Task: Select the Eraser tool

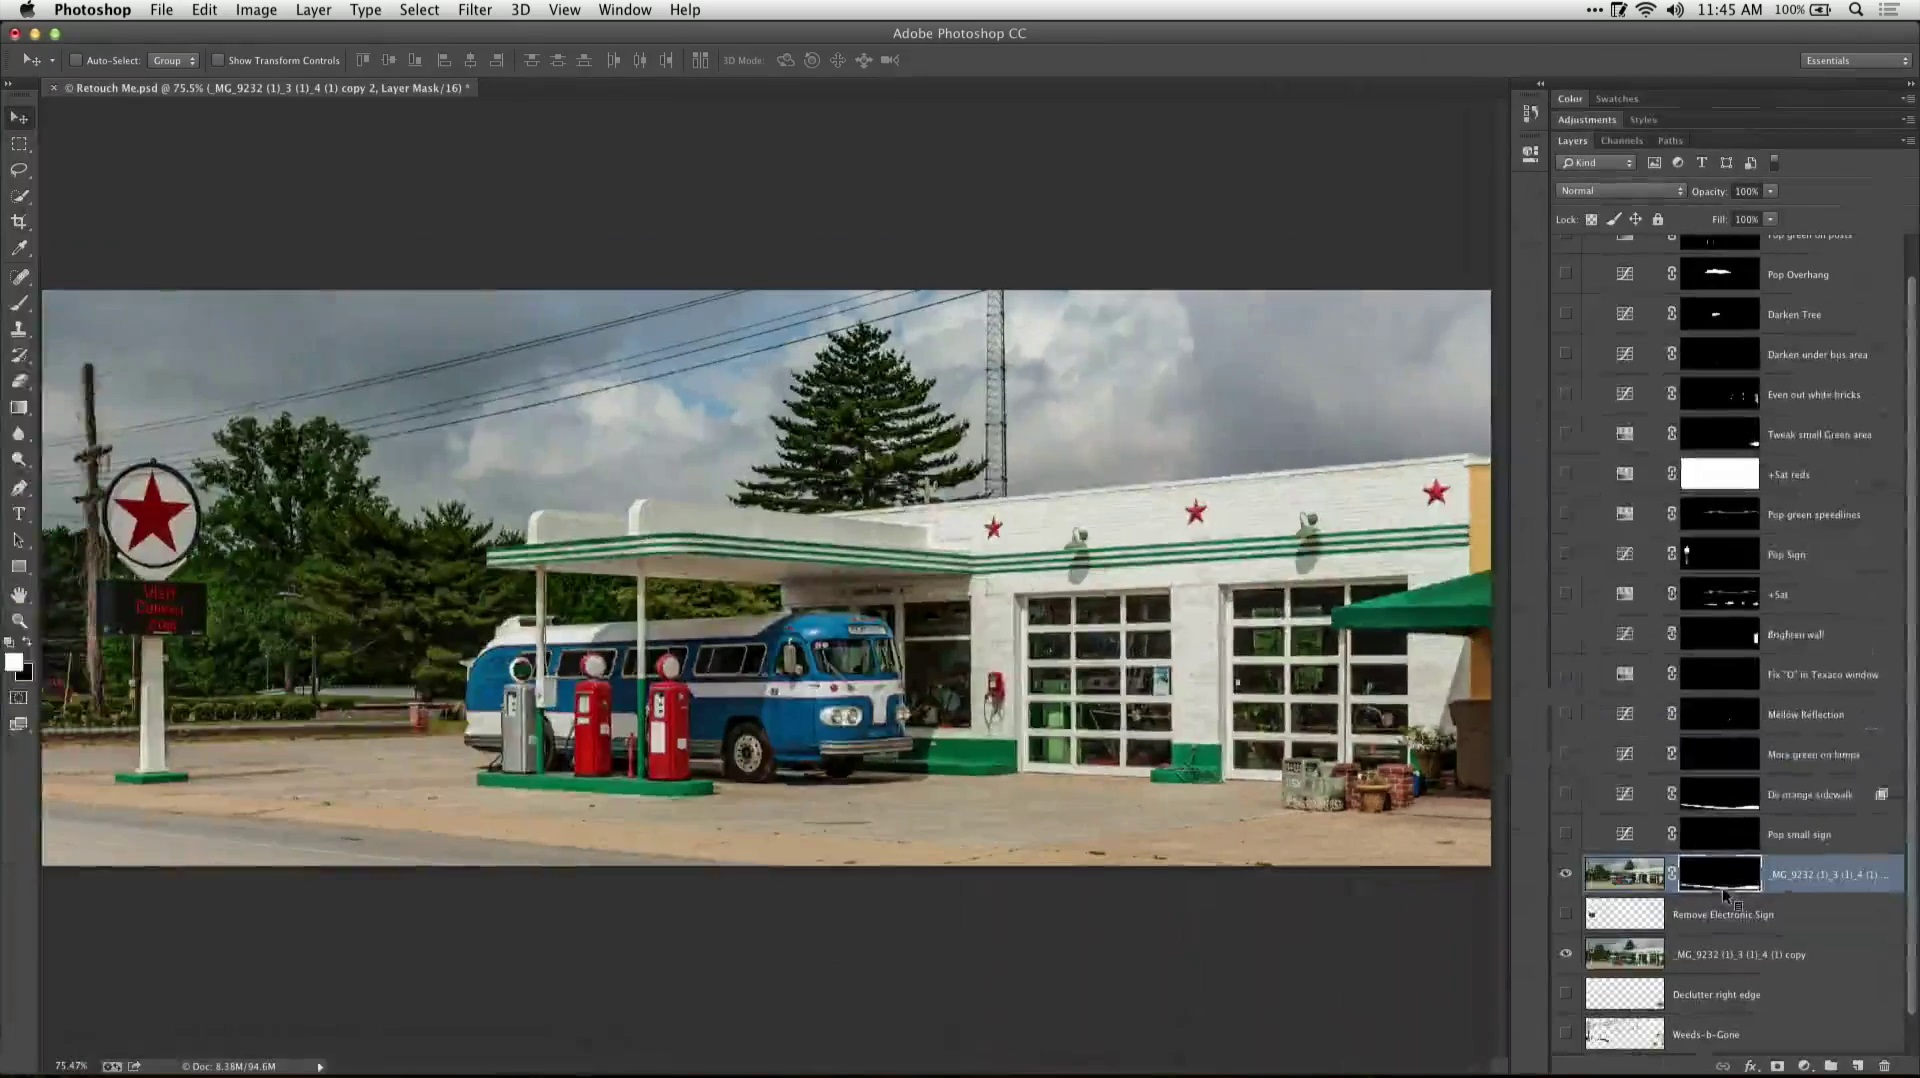Action: [19, 381]
